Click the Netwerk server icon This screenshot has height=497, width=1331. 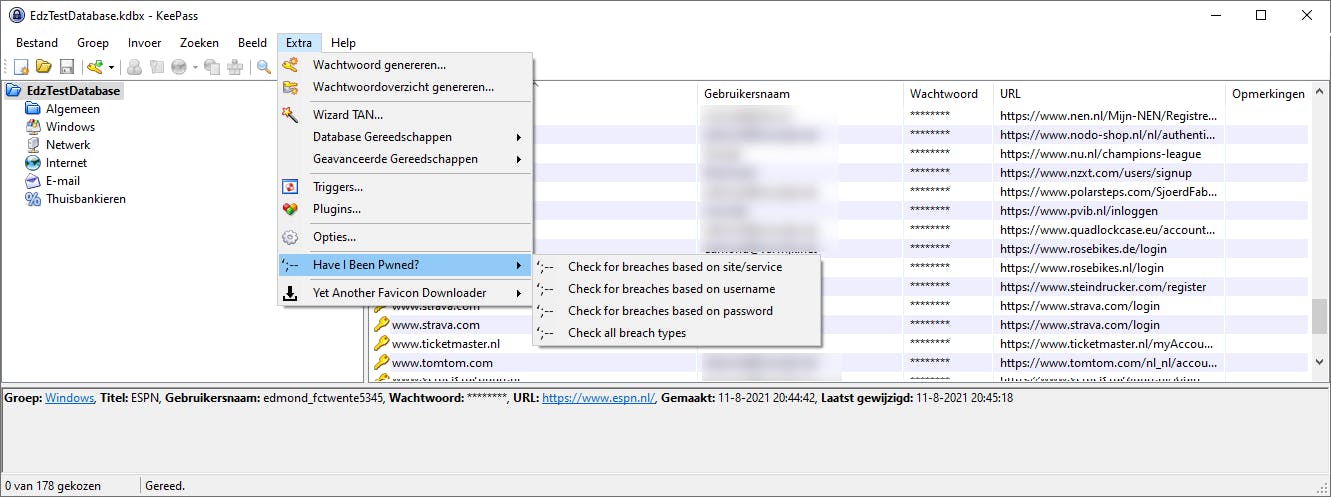(32, 145)
